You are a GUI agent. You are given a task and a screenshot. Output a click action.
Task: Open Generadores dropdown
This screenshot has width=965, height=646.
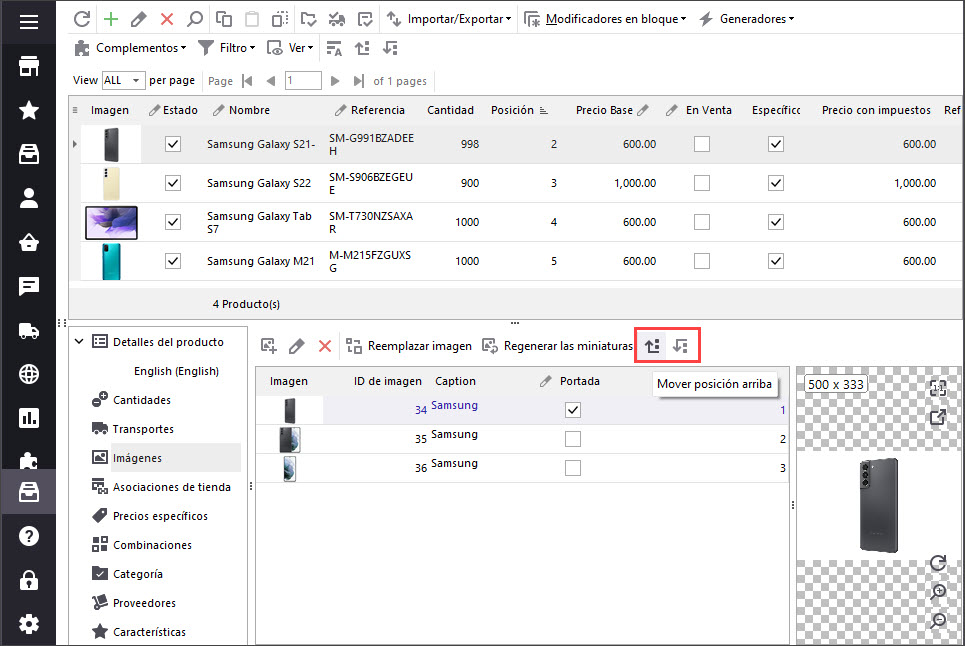pos(747,18)
